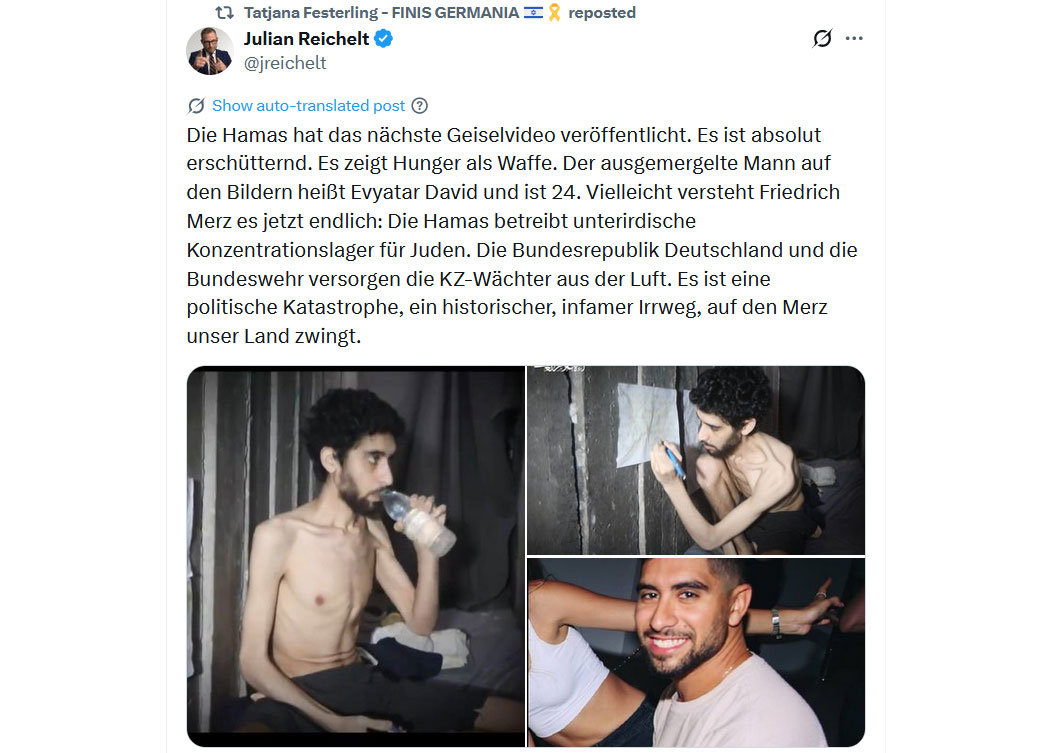
Task: Click the yellow ribbon emoji
Action: [554, 13]
